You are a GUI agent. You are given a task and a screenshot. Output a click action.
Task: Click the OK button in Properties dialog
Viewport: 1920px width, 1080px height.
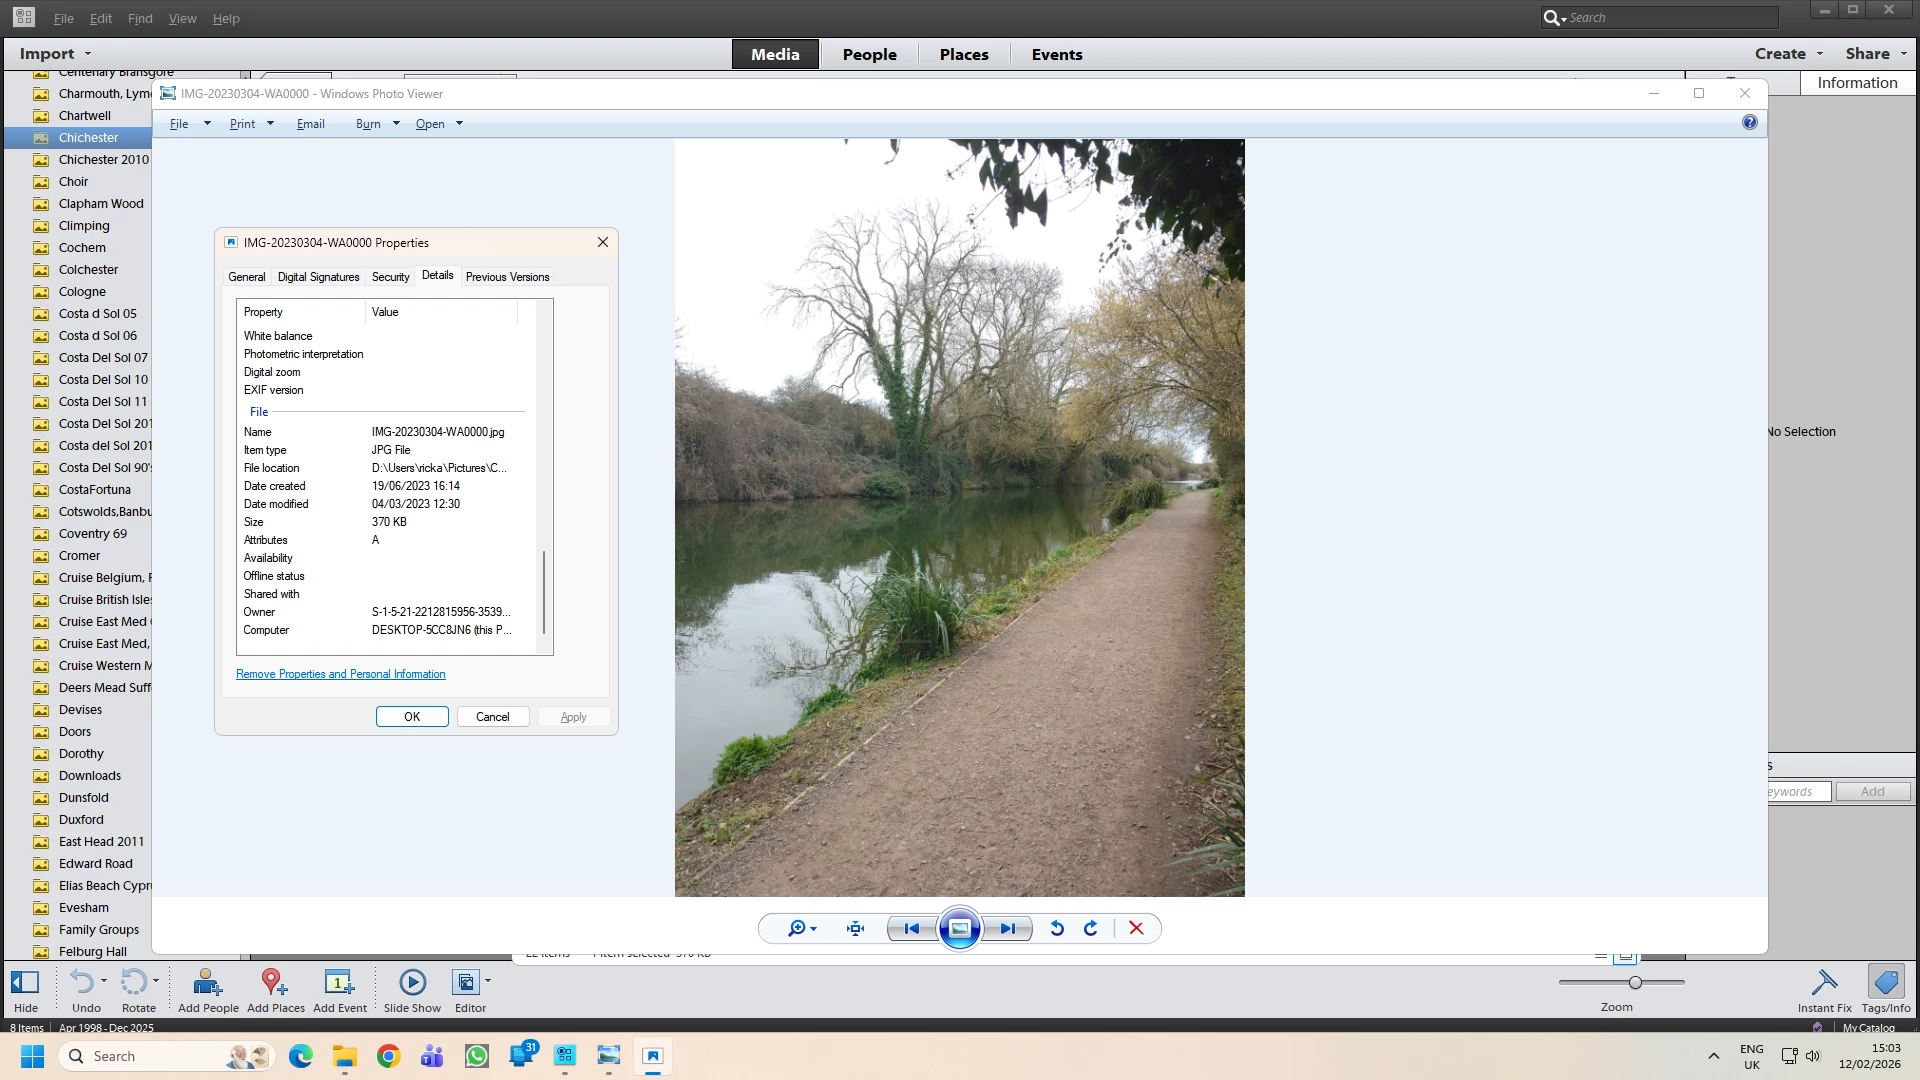[412, 717]
